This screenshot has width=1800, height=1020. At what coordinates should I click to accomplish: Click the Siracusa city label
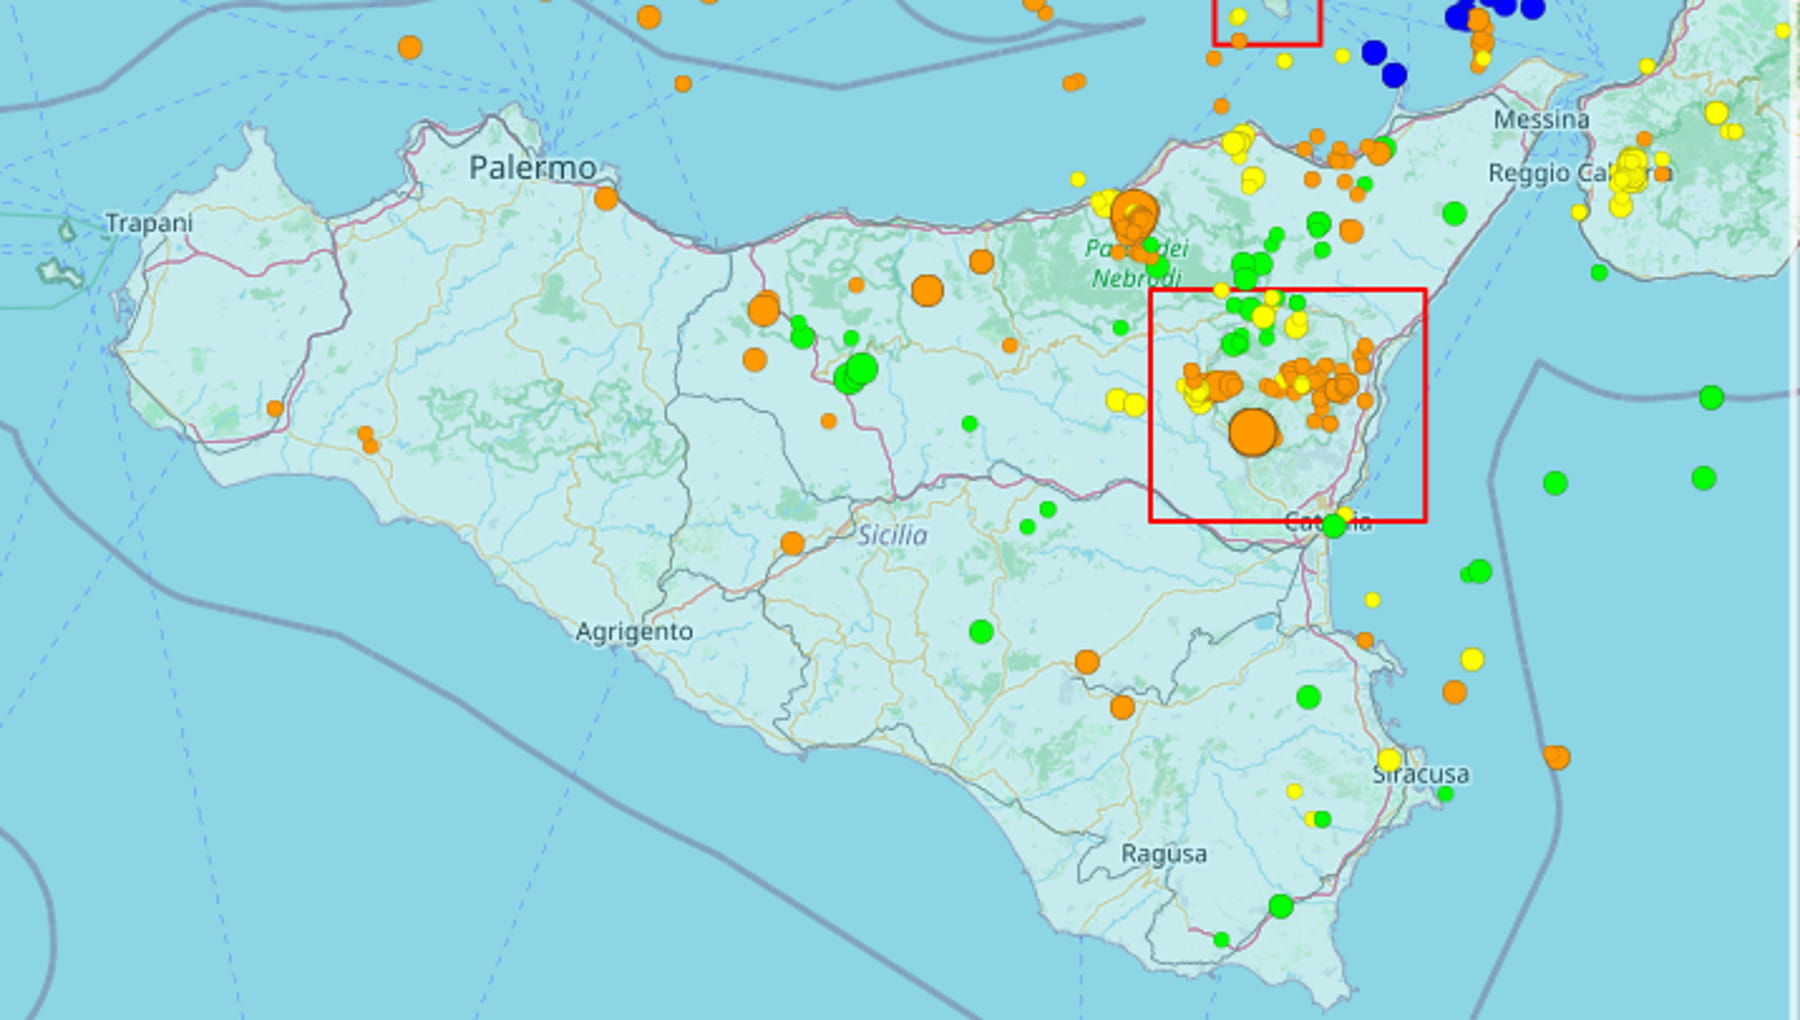pos(1421,774)
